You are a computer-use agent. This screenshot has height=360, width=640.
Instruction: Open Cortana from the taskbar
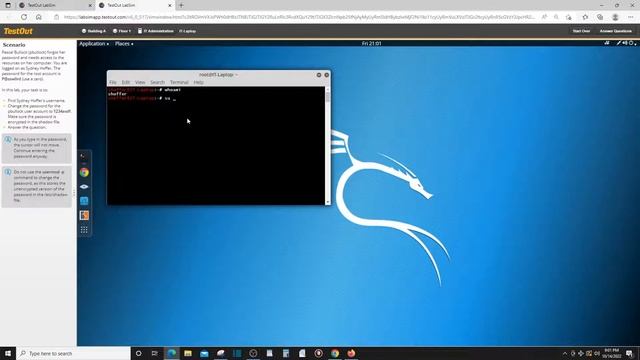click(x=138, y=353)
